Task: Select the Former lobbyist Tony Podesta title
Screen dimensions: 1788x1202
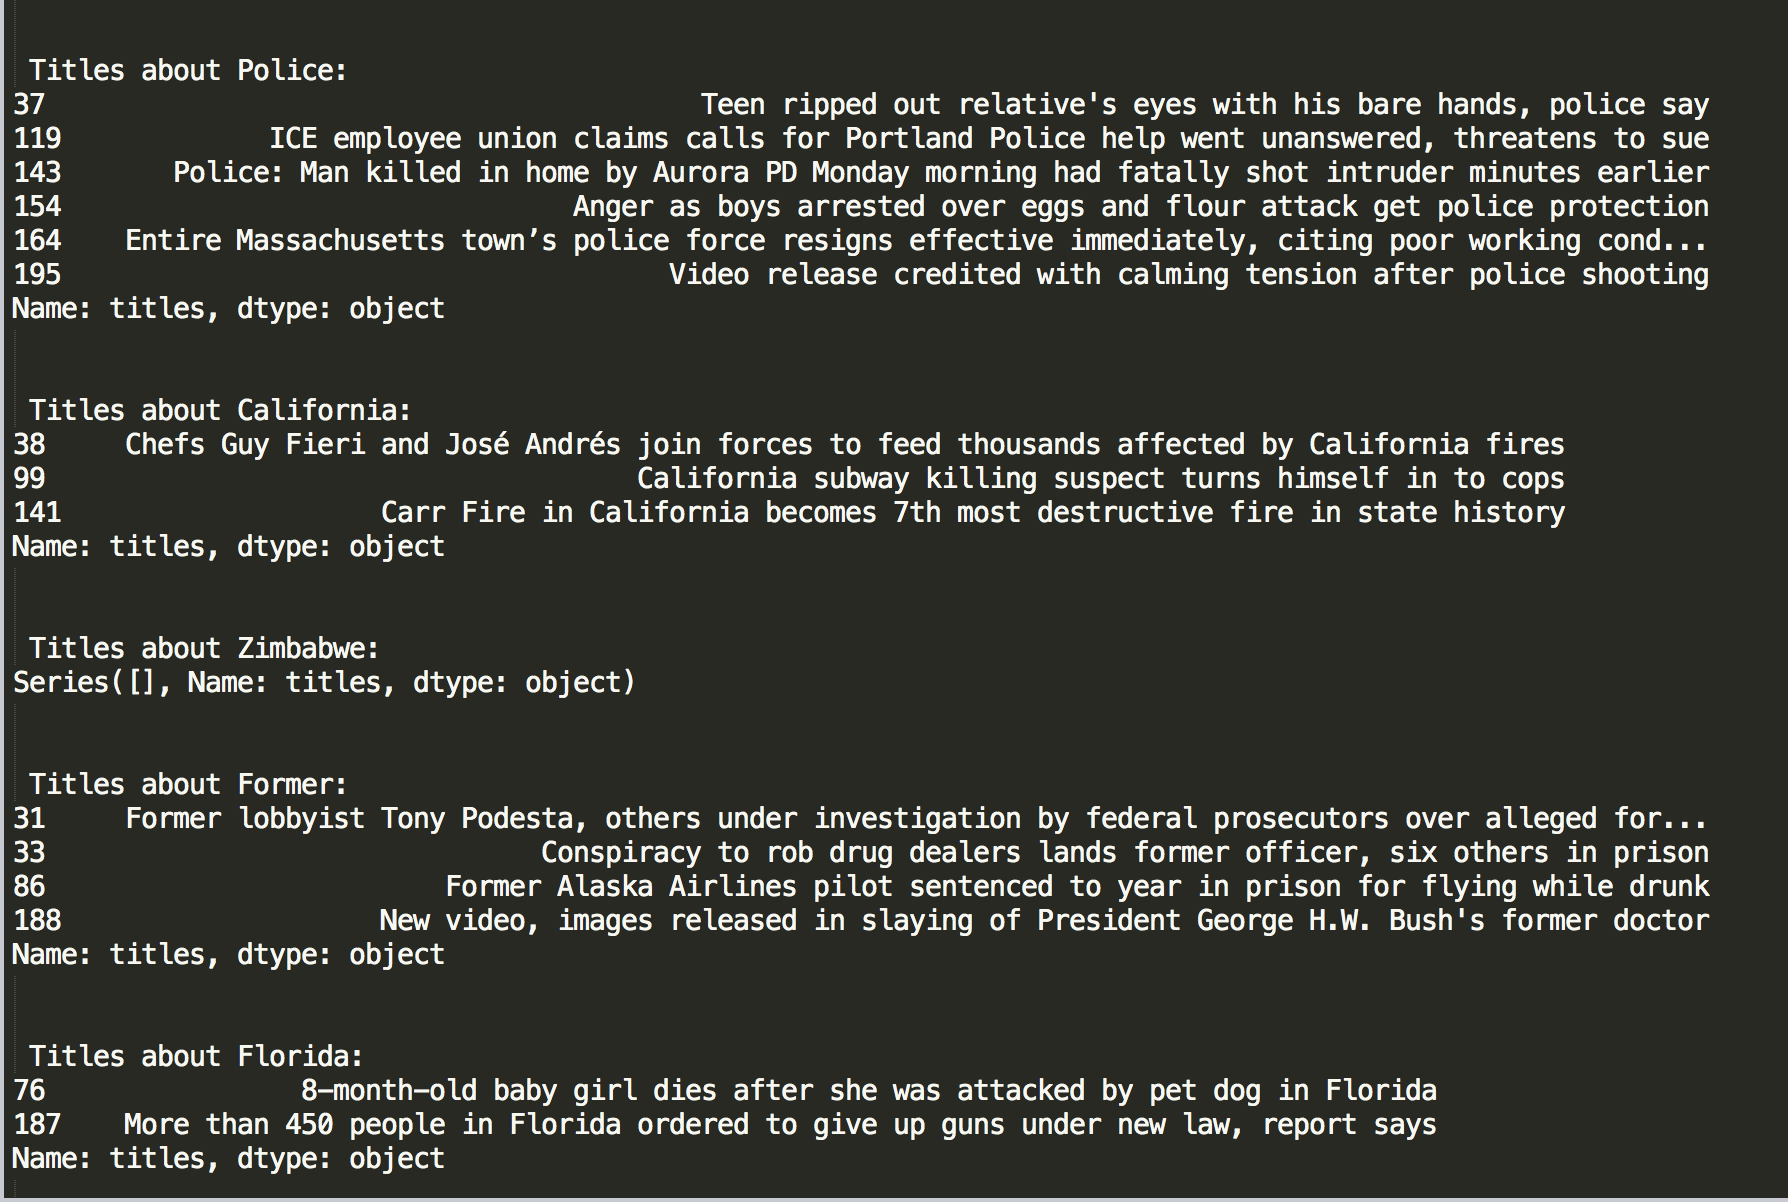Action: point(916,819)
